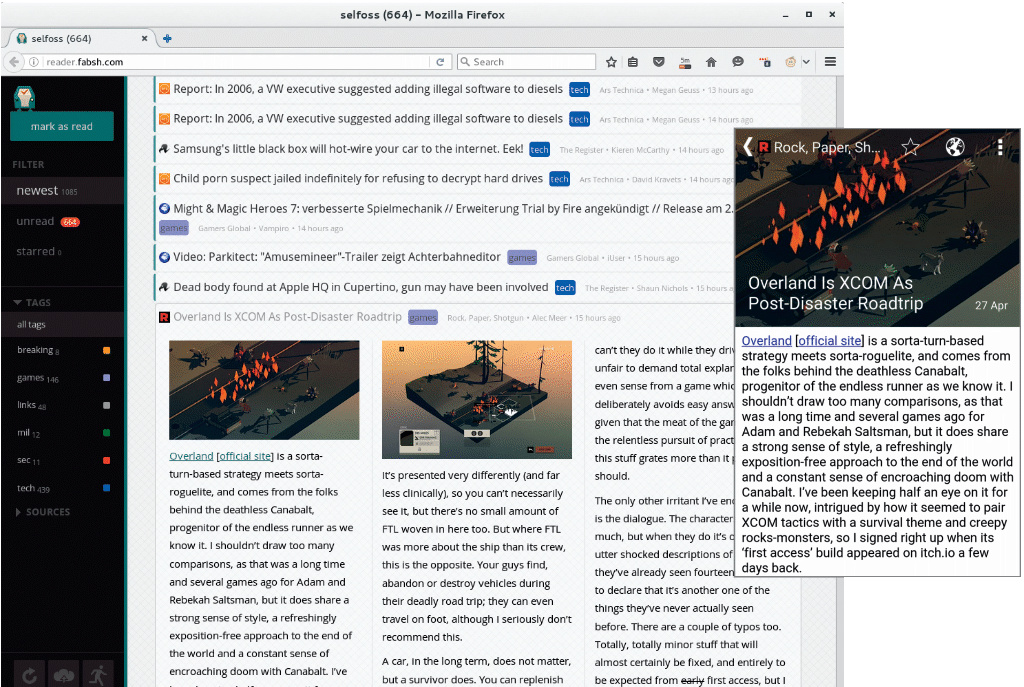
Task: Click the Pocket icon in Firefox toolbar
Action: (658, 62)
